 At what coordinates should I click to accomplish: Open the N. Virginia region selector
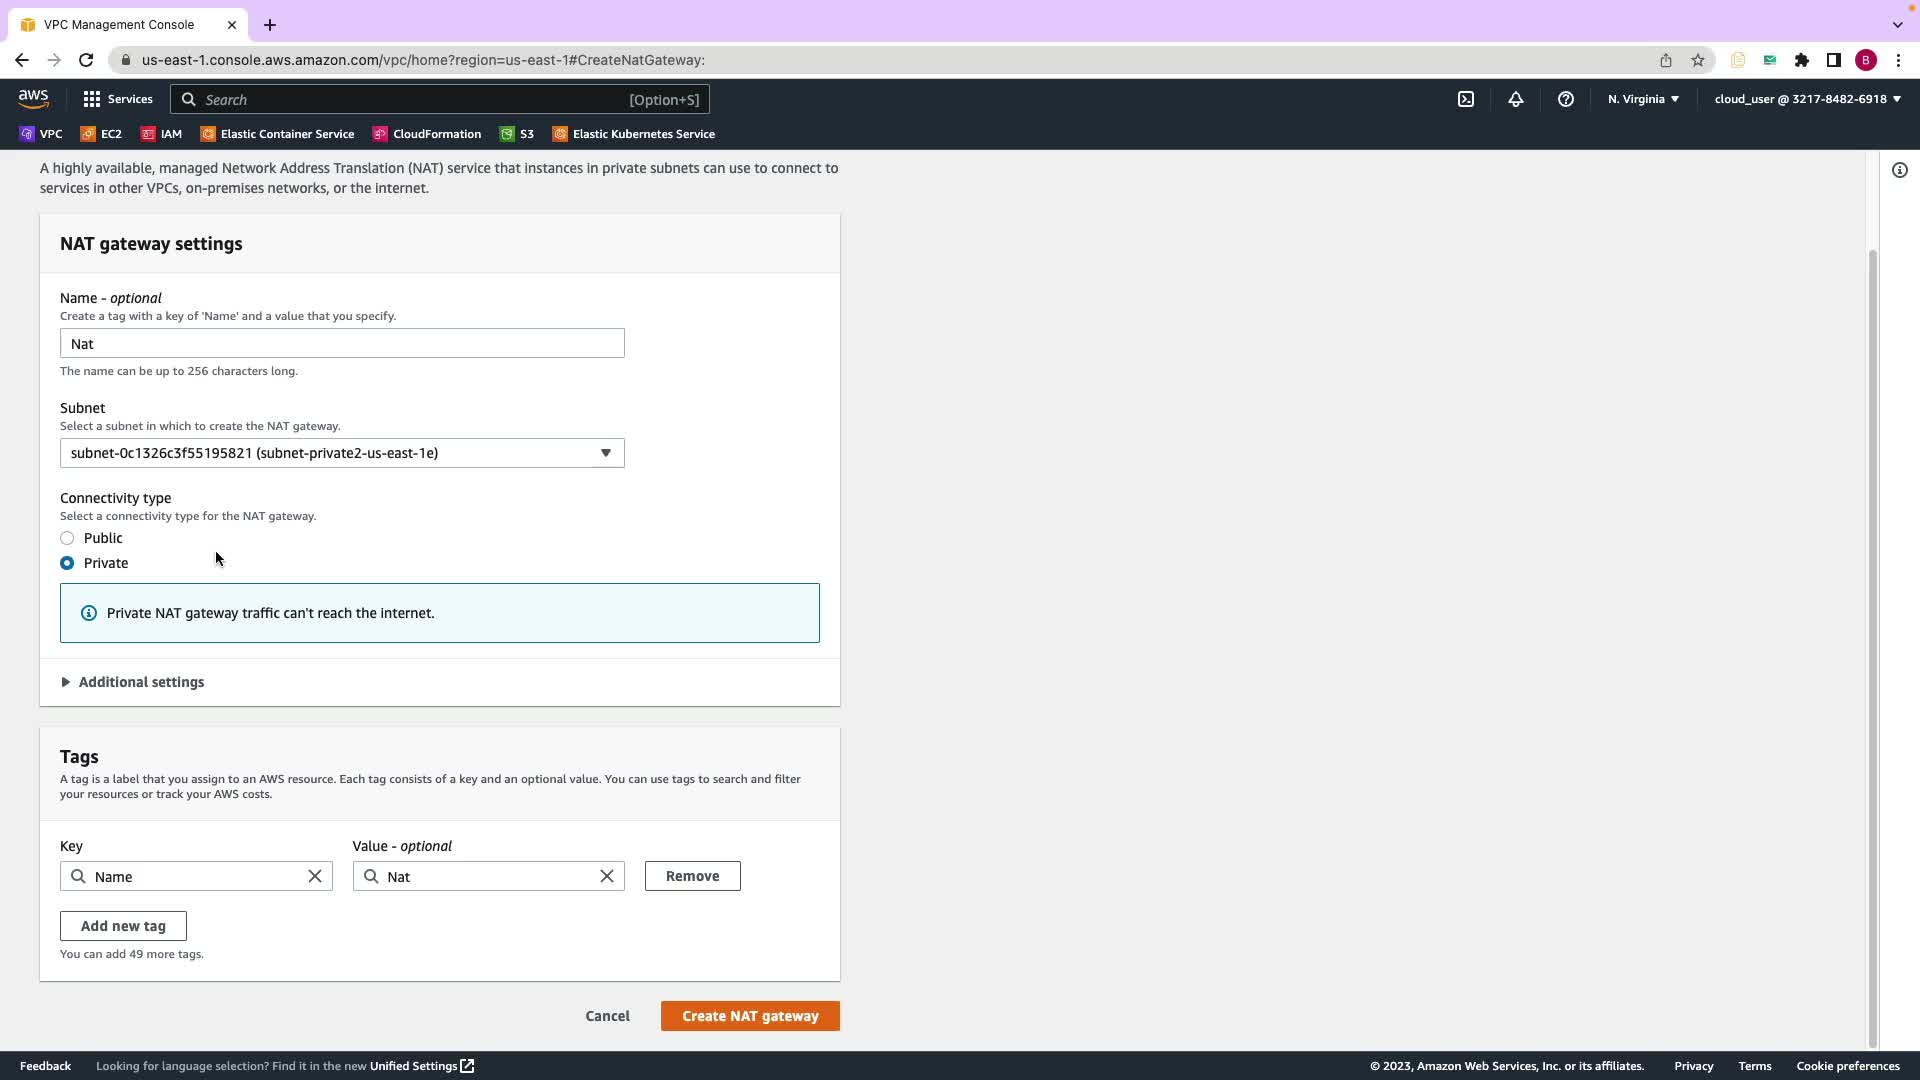coord(1643,99)
